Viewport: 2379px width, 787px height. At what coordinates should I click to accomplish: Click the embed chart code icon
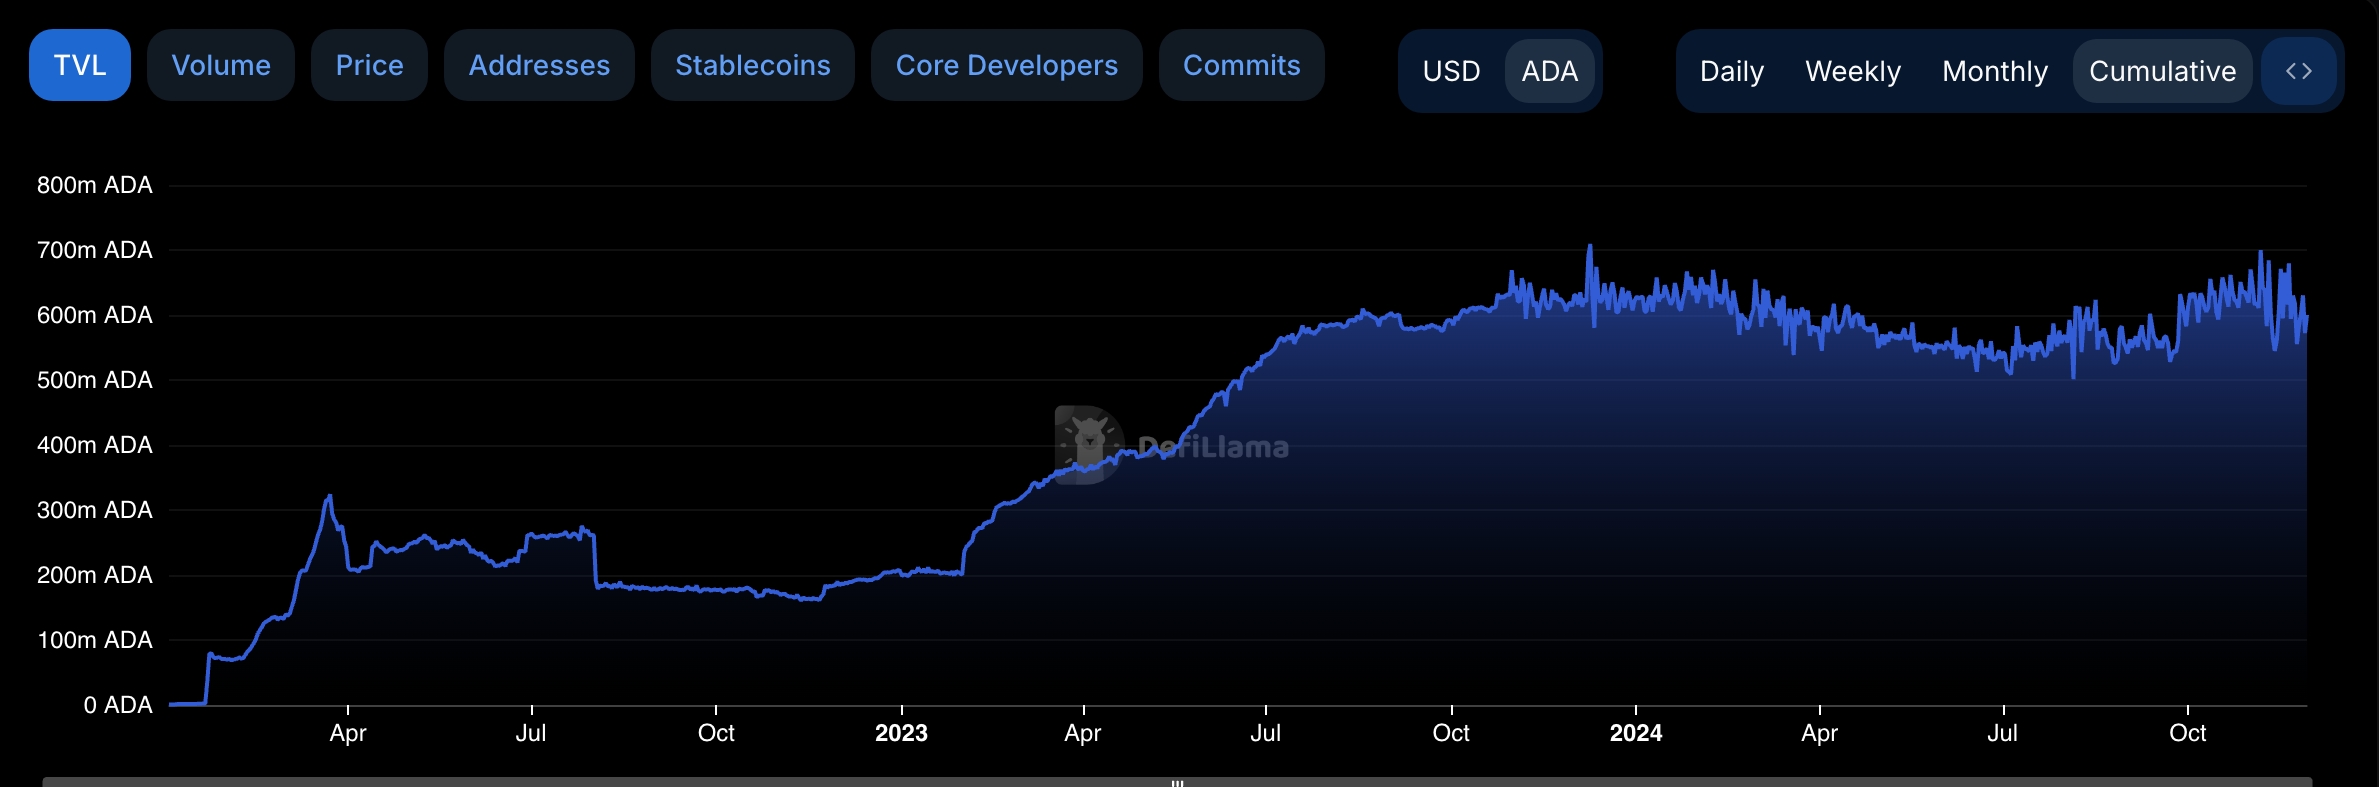click(2298, 71)
